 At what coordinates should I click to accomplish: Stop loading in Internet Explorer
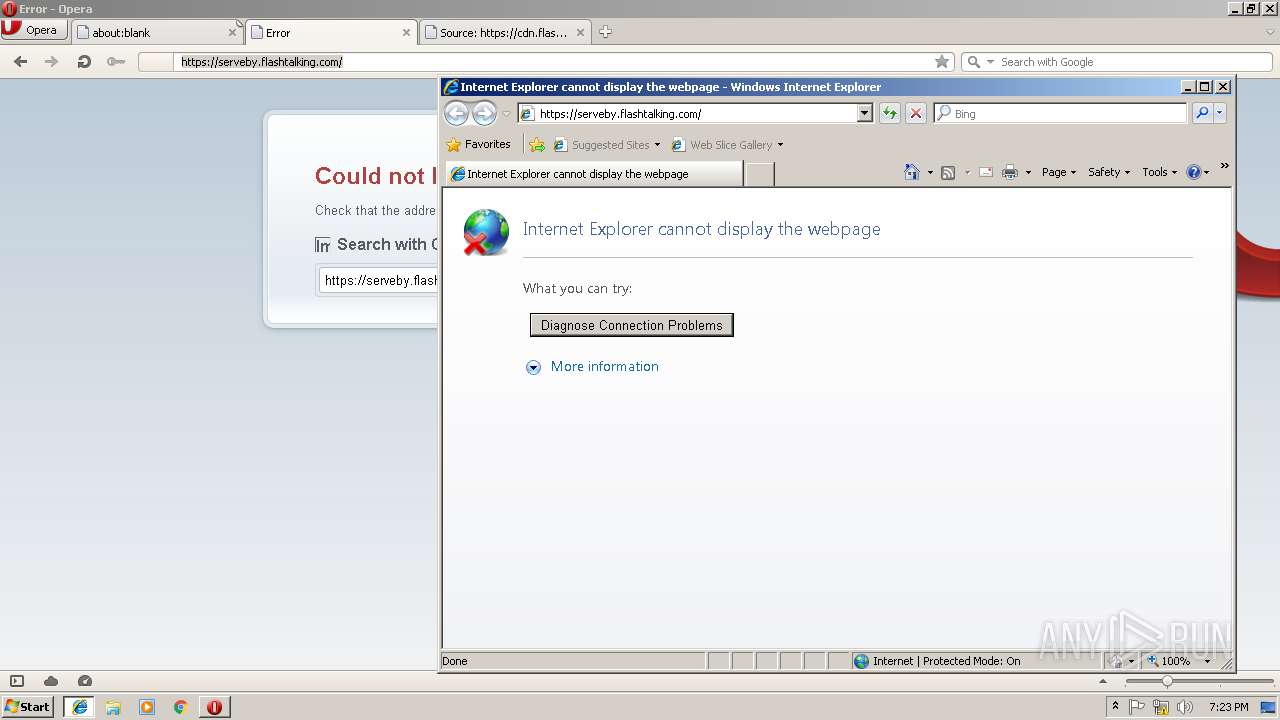click(915, 114)
